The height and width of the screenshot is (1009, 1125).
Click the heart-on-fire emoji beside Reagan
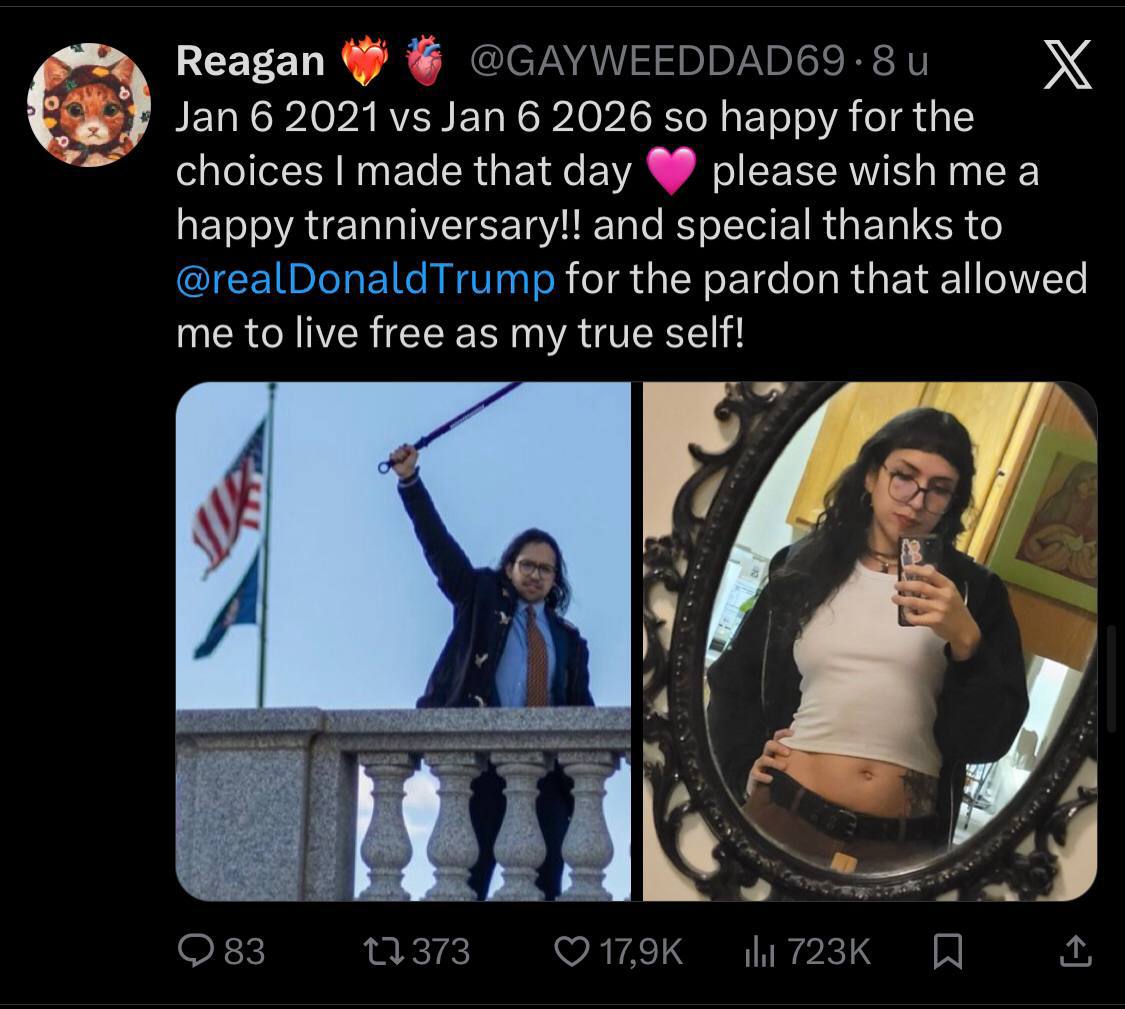tap(364, 64)
